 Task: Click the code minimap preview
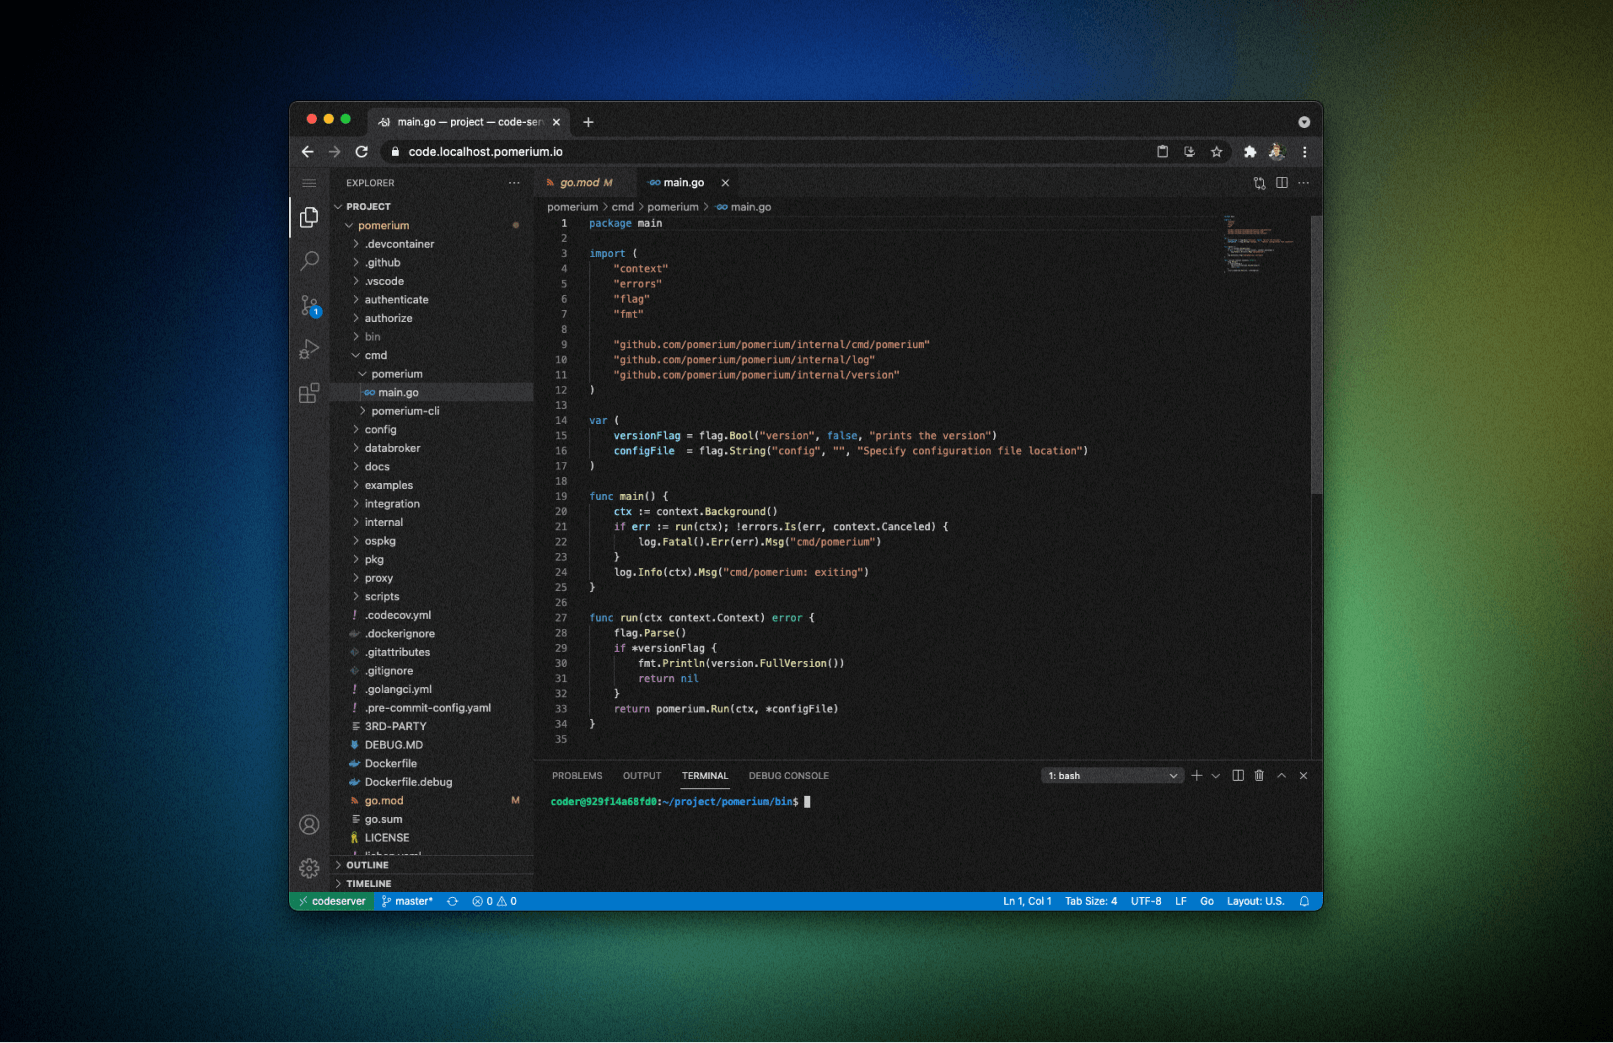click(x=1258, y=245)
